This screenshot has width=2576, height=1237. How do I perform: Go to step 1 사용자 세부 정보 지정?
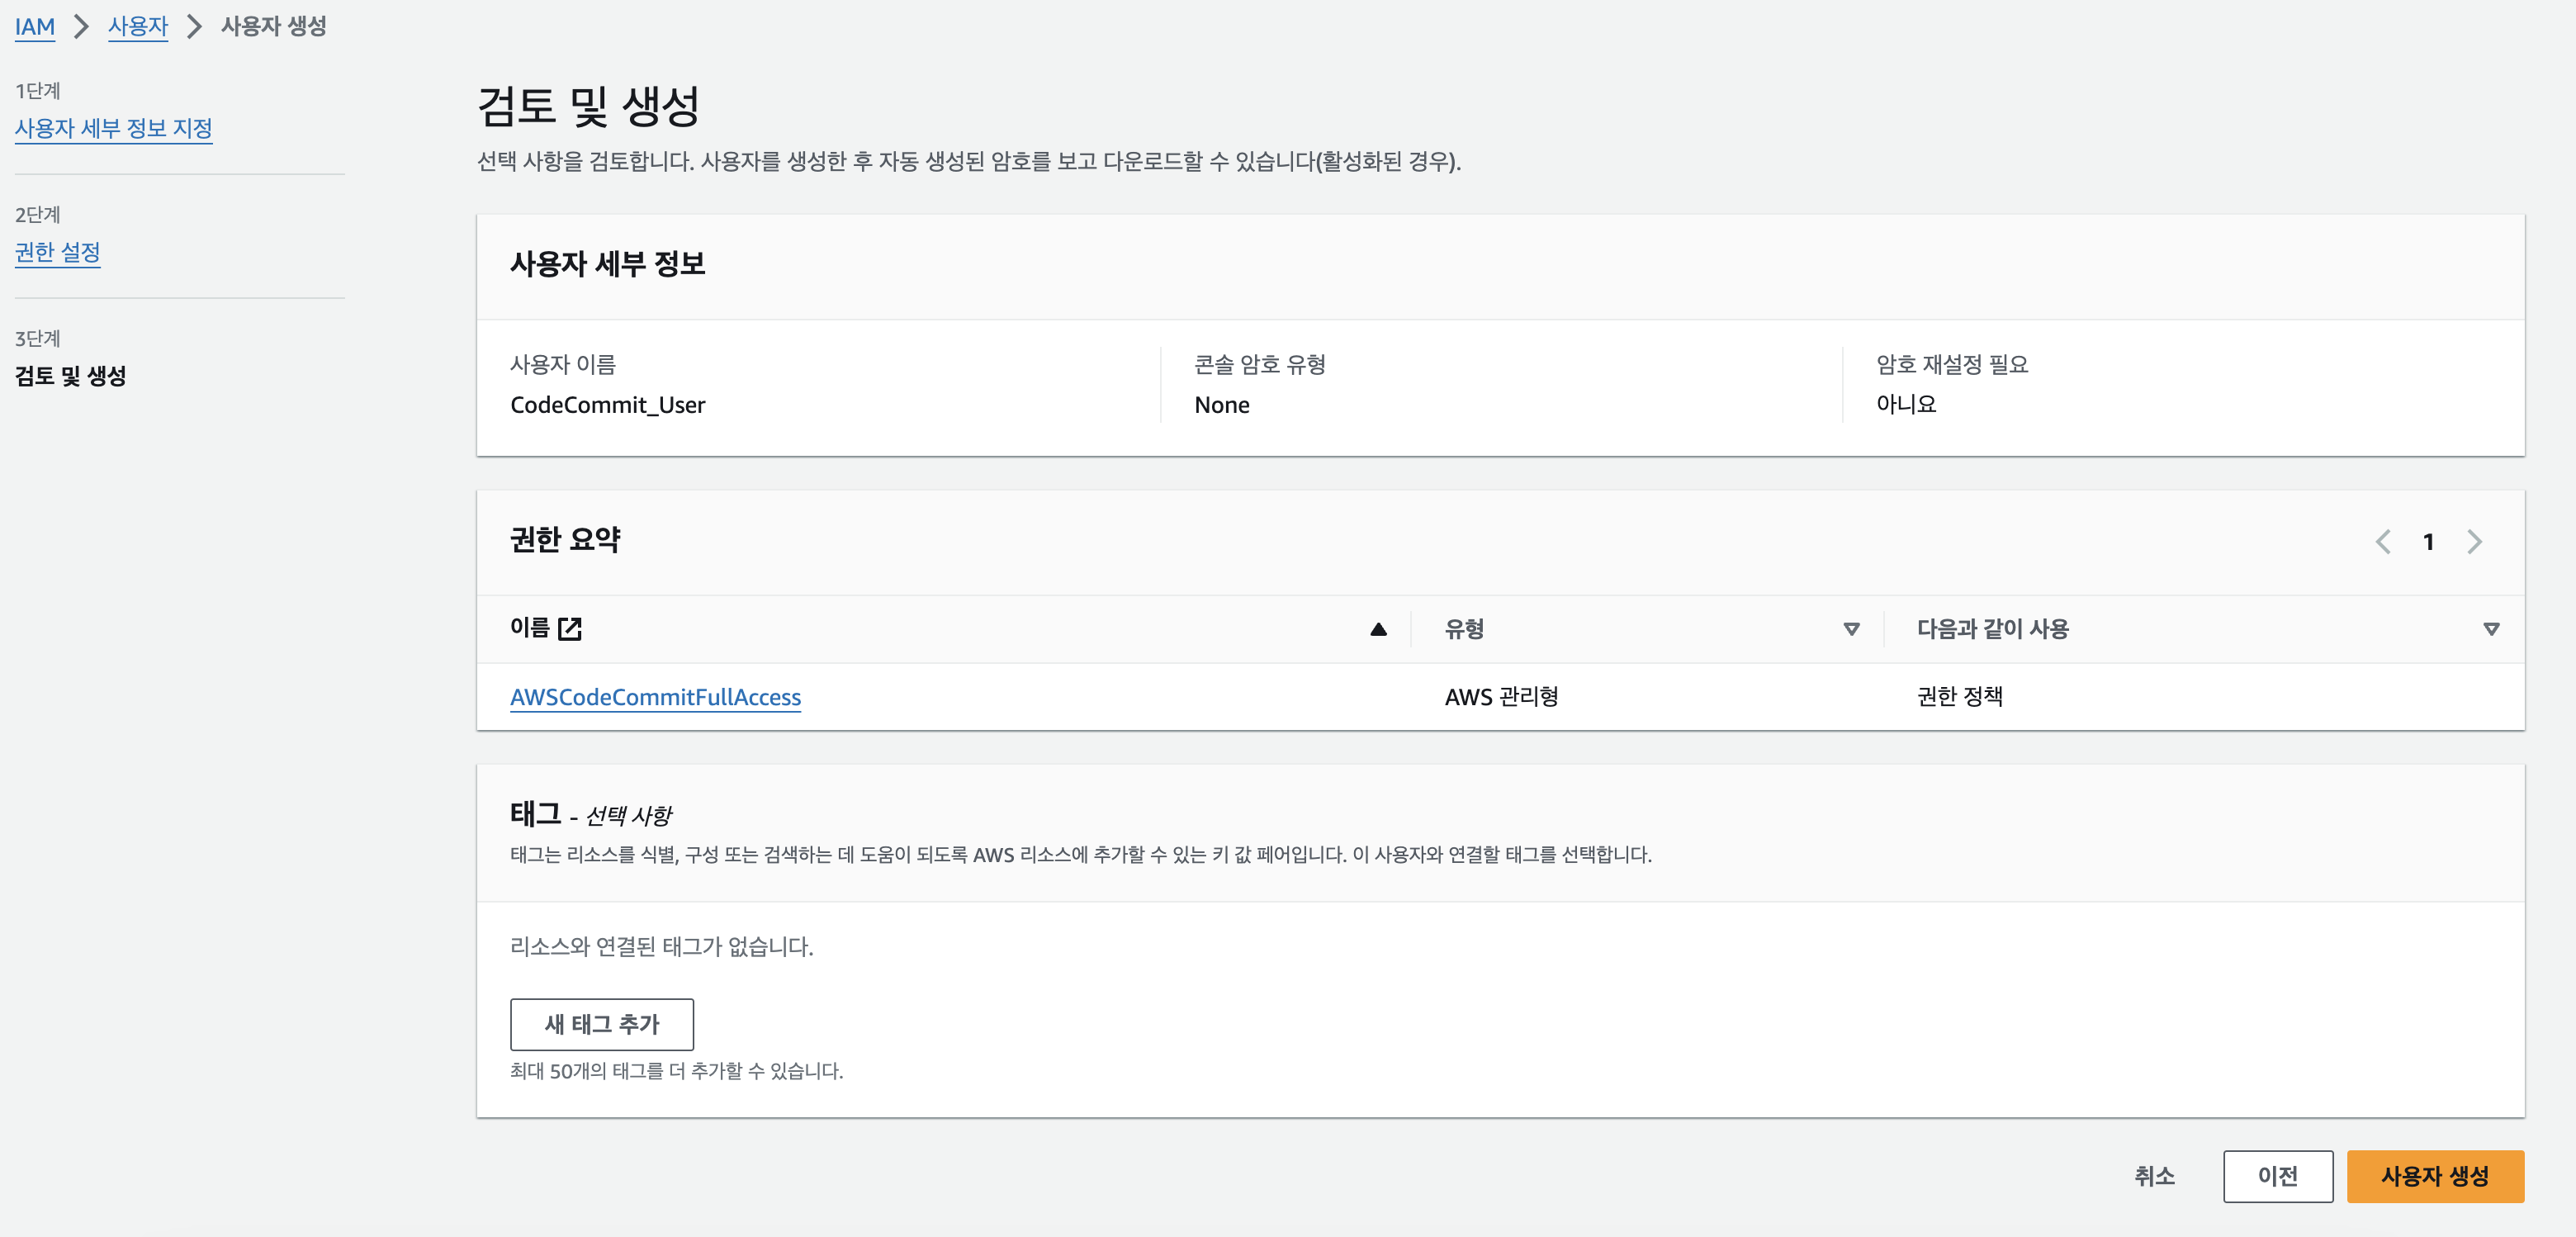(114, 128)
